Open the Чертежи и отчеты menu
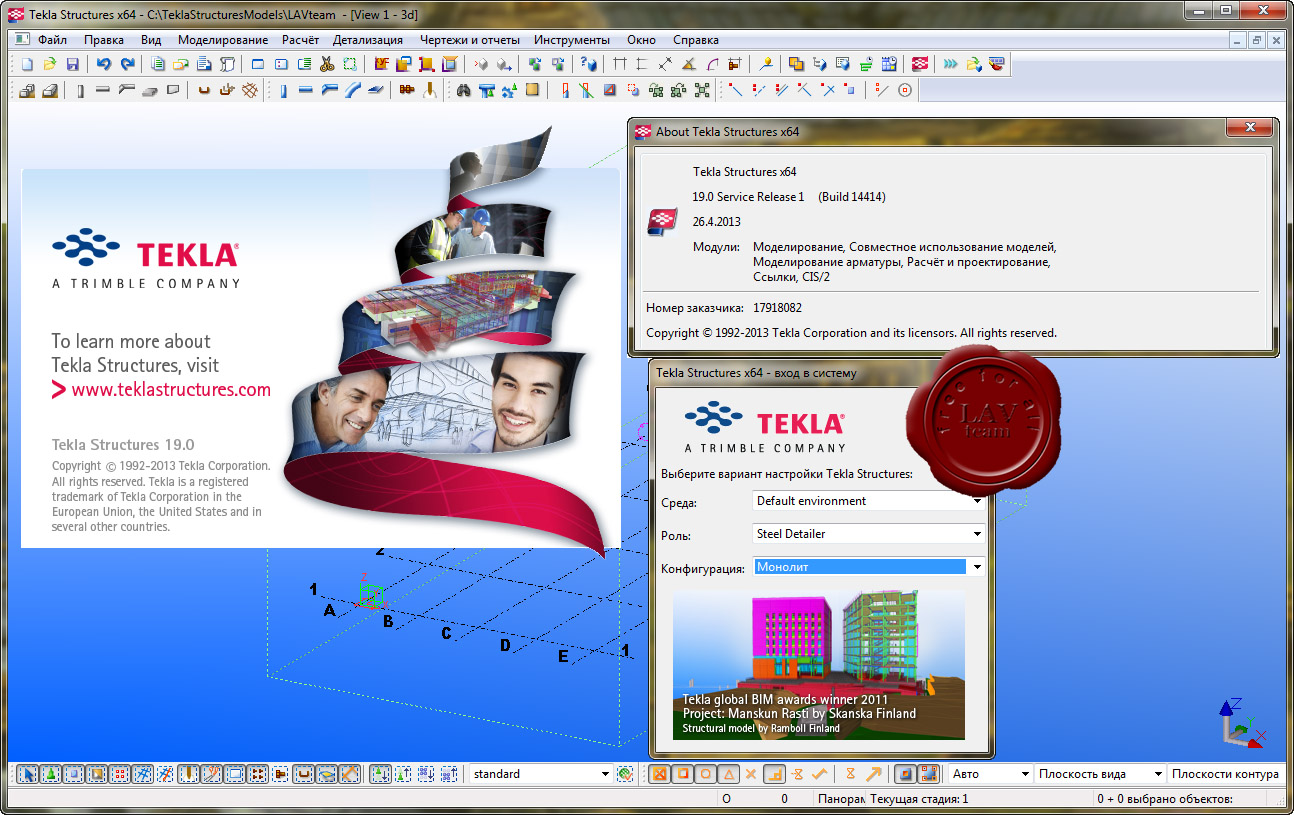This screenshot has height=815, width=1294. 469,40
